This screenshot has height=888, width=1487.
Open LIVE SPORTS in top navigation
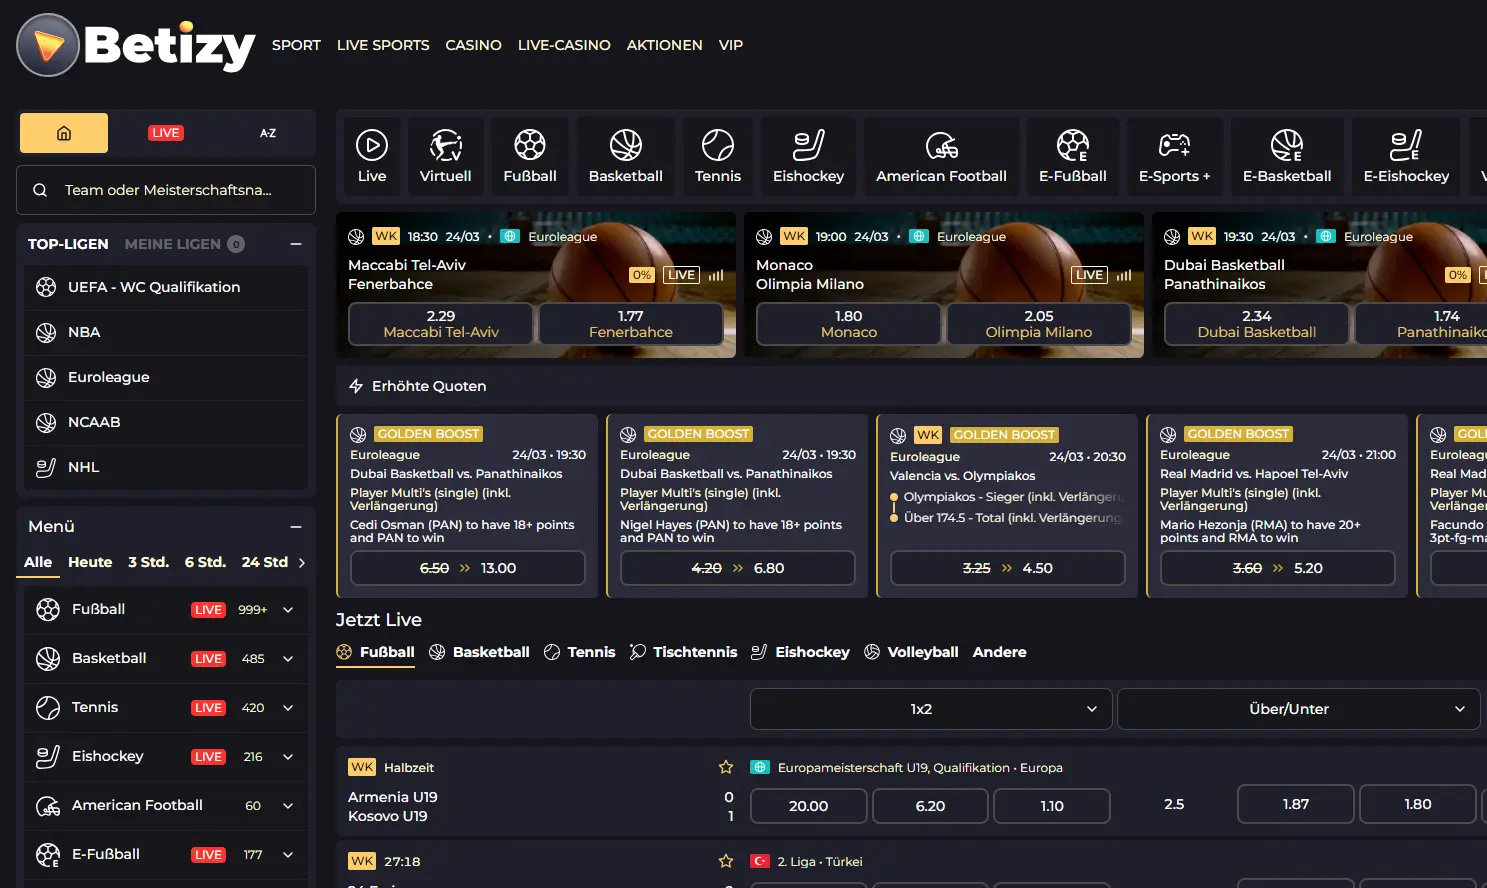383,45
